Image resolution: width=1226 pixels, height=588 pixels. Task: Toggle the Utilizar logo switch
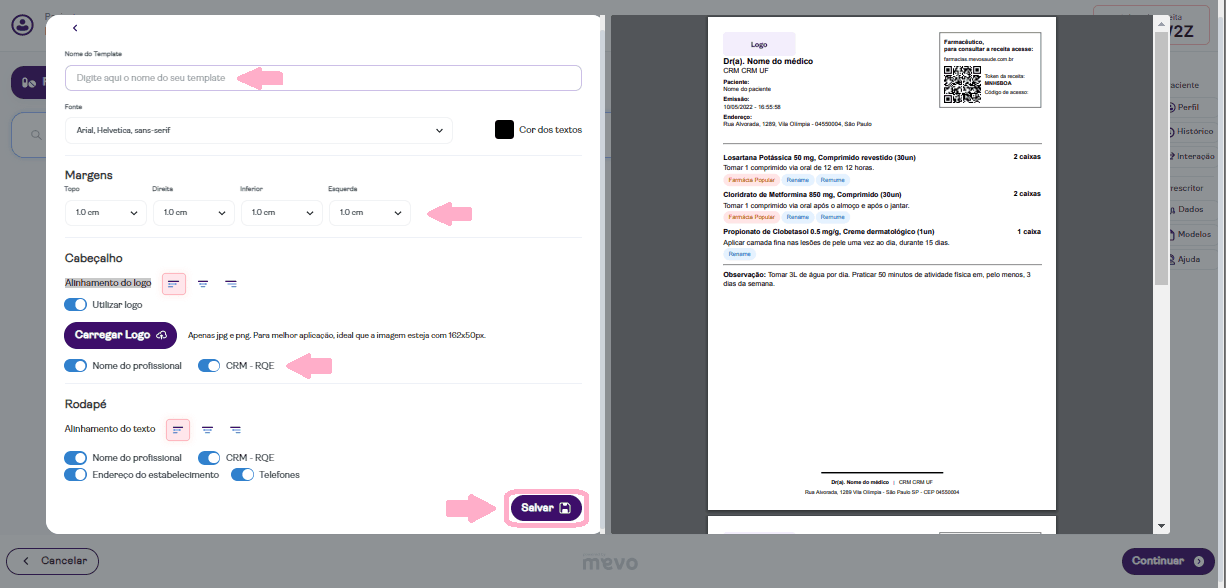point(76,304)
